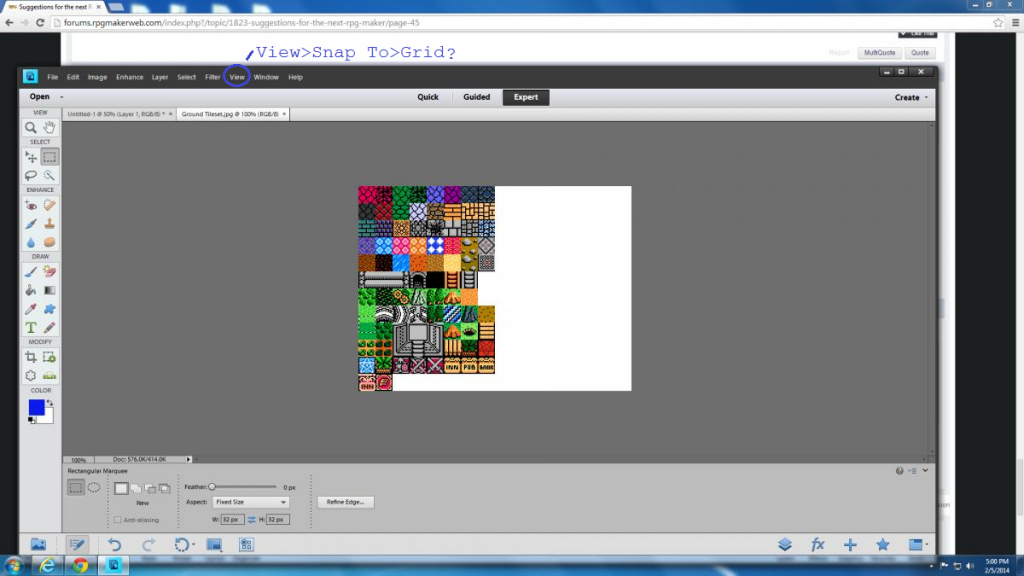Switch to the Untitled-1 document tab
Screen dimensions: 1024x576
click(x=117, y=114)
